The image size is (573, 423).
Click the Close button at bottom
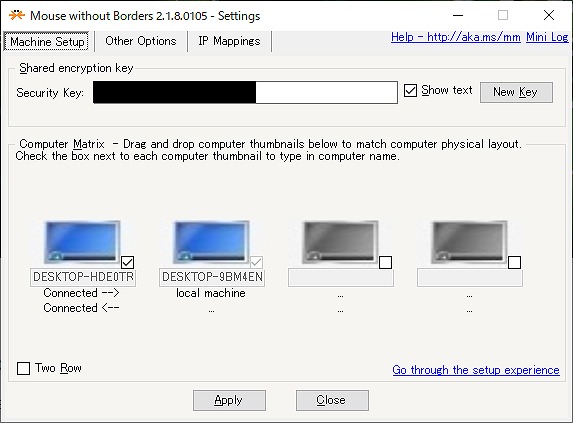pyautogui.click(x=332, y=400)
